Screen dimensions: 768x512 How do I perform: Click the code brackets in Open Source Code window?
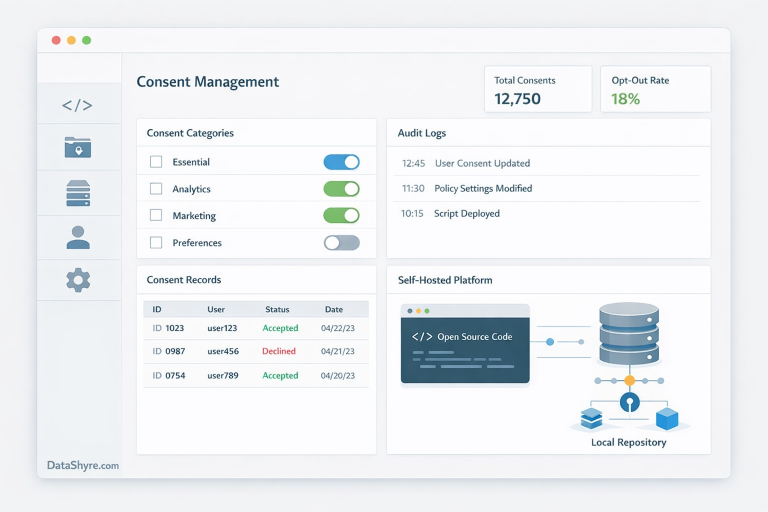point(422,337)
